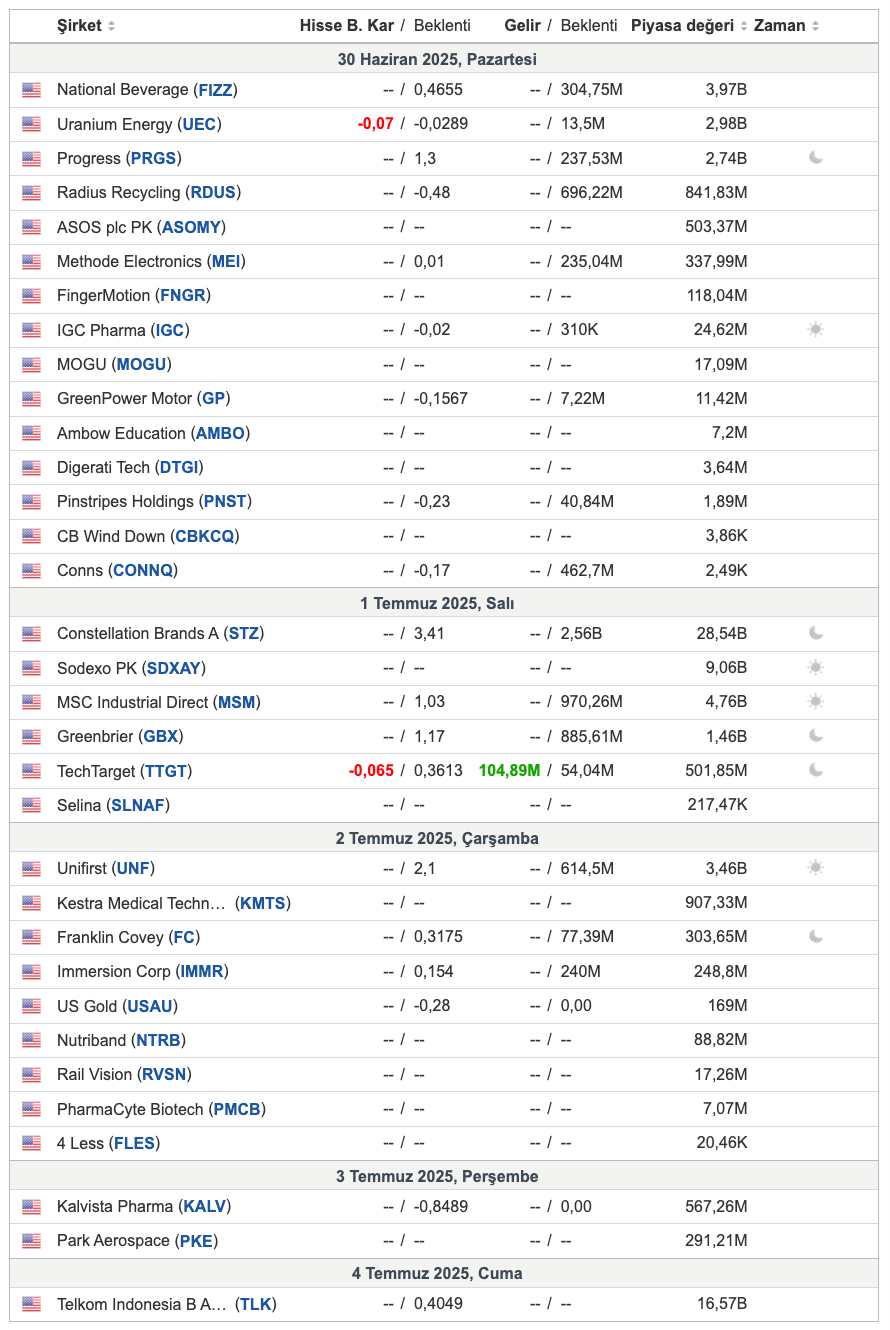The height and width of the screenshot is (1330, 890).
Task: Click the -0,8489 forecast value
Action: pyautogui.click(x=441, y=1206)
